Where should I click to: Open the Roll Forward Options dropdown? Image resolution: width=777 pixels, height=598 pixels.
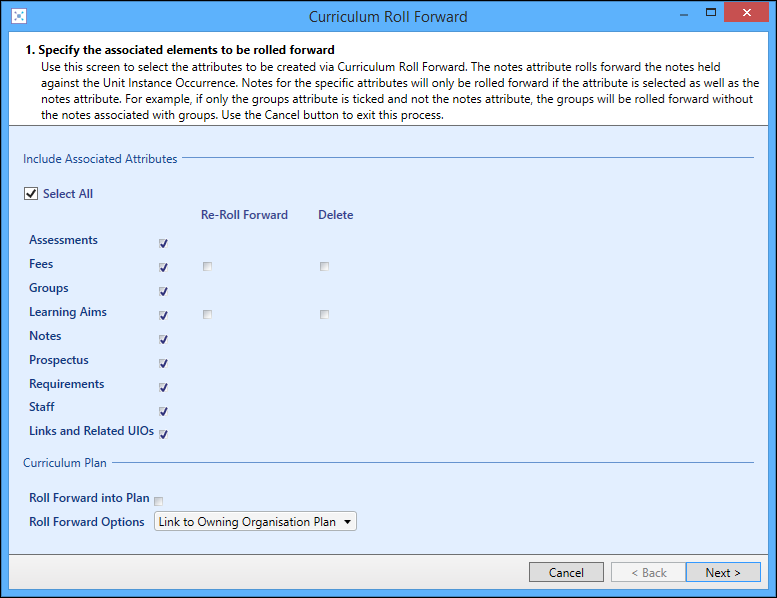click(255, 522)
